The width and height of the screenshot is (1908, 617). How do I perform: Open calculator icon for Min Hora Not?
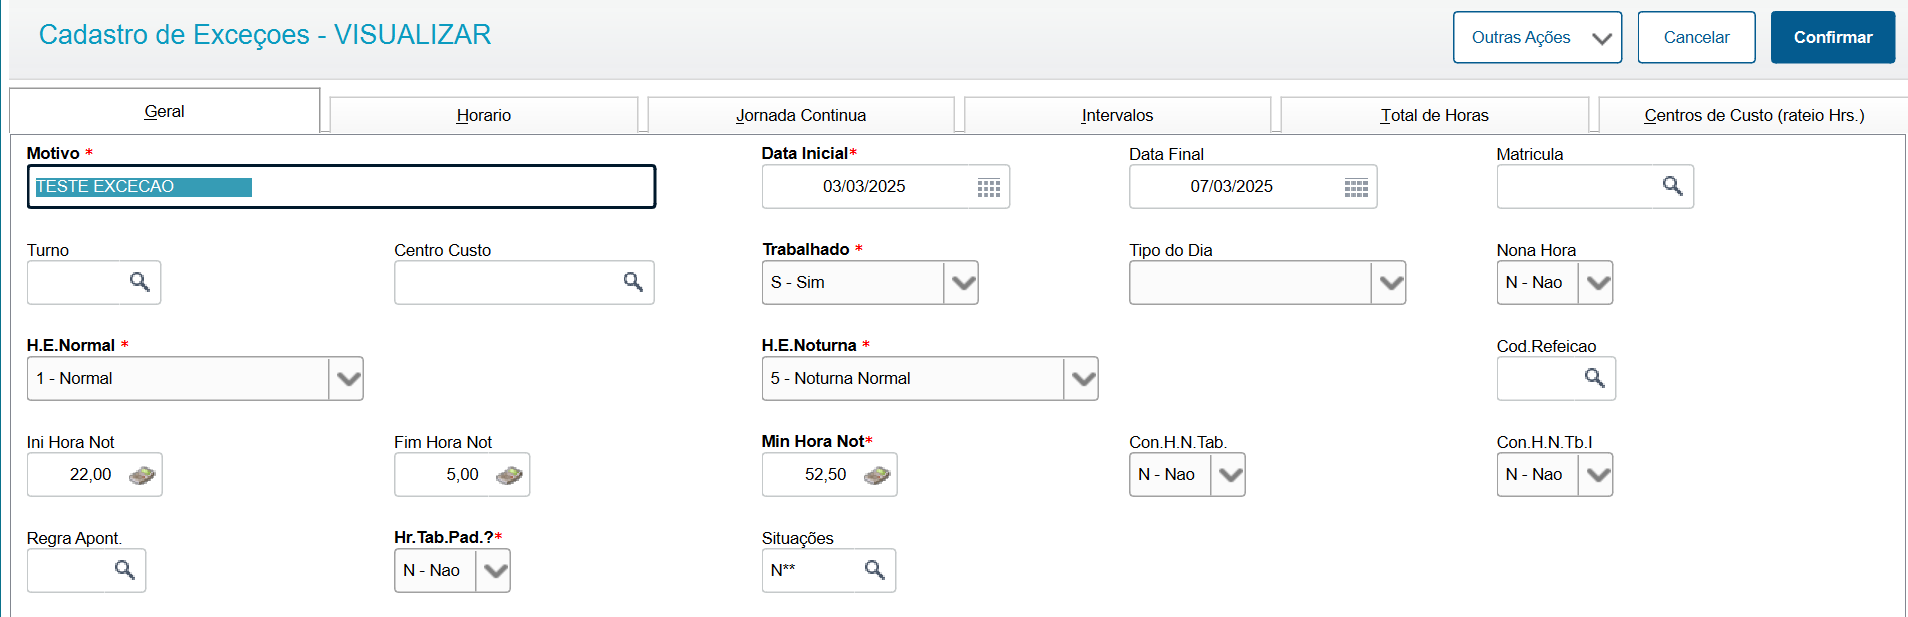(x=877, y=475)
